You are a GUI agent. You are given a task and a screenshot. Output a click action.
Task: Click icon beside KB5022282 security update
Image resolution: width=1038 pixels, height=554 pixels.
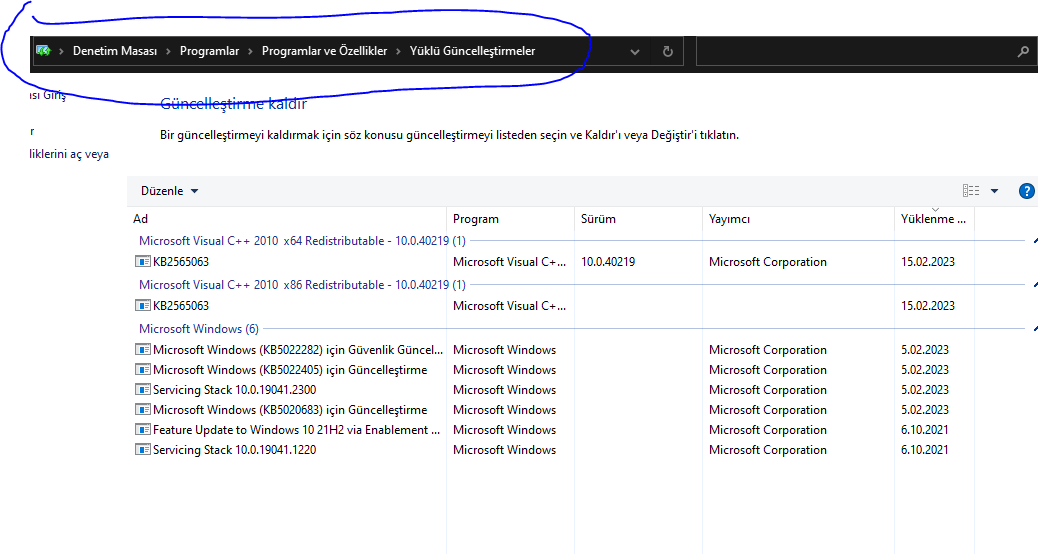click(x=142, y=349)
